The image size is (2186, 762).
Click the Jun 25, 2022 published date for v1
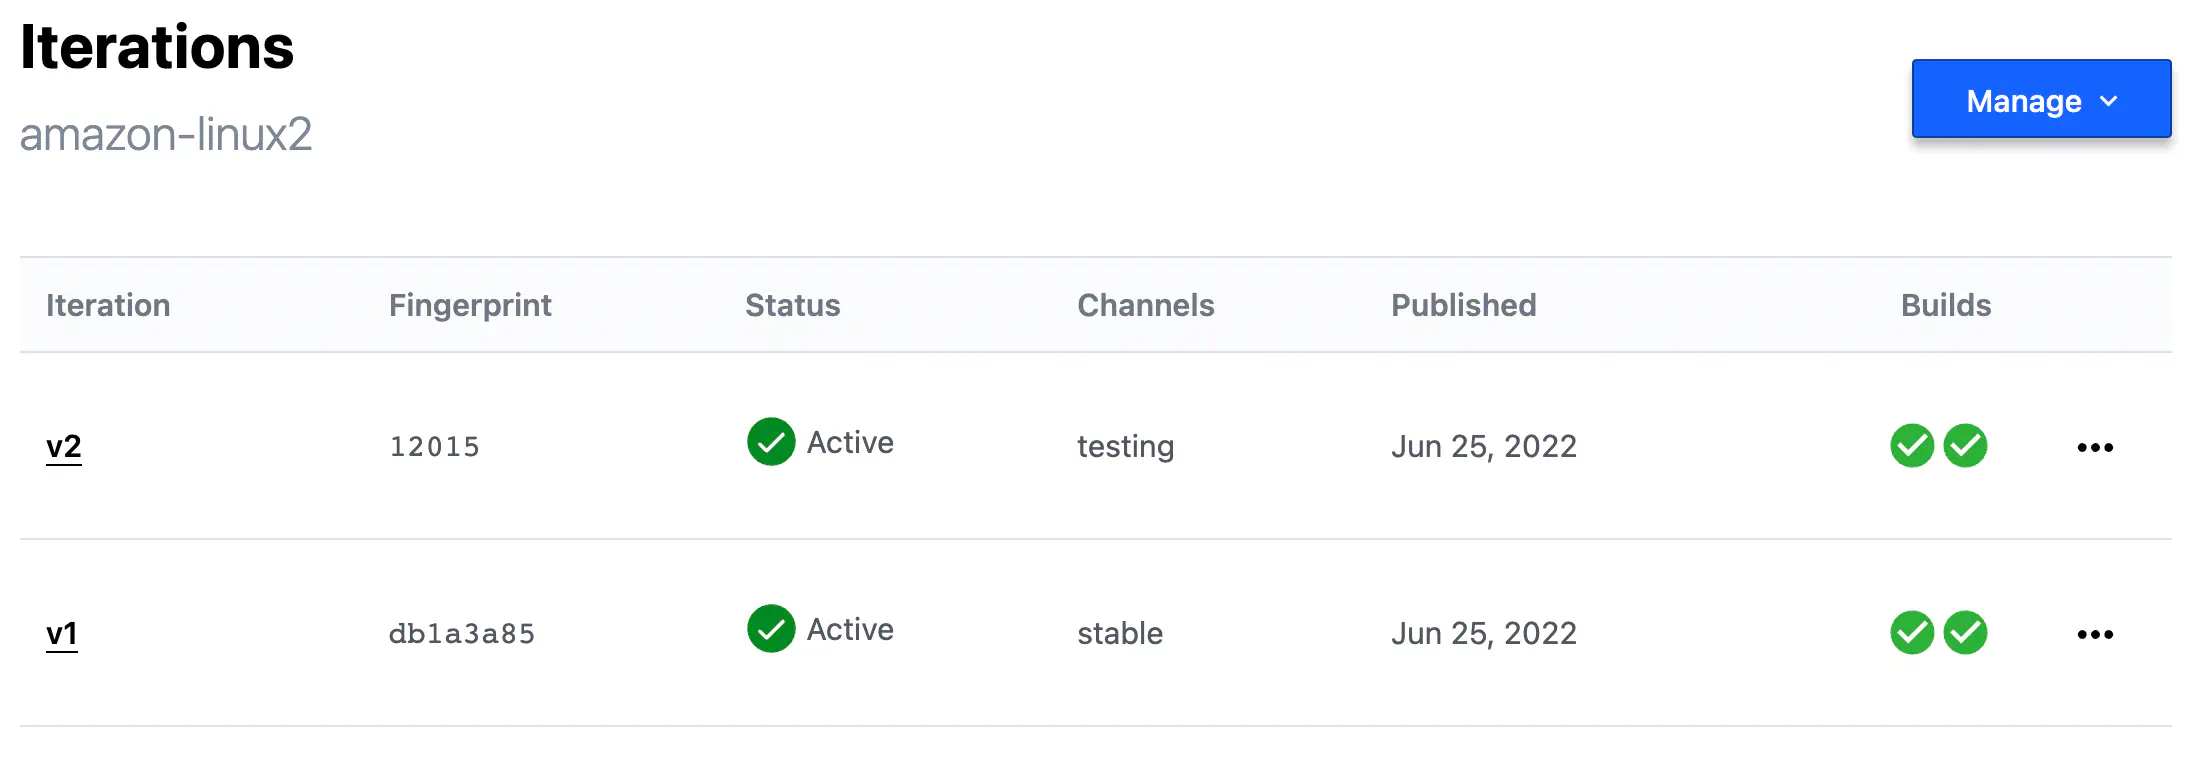[x=1484, y=632]
